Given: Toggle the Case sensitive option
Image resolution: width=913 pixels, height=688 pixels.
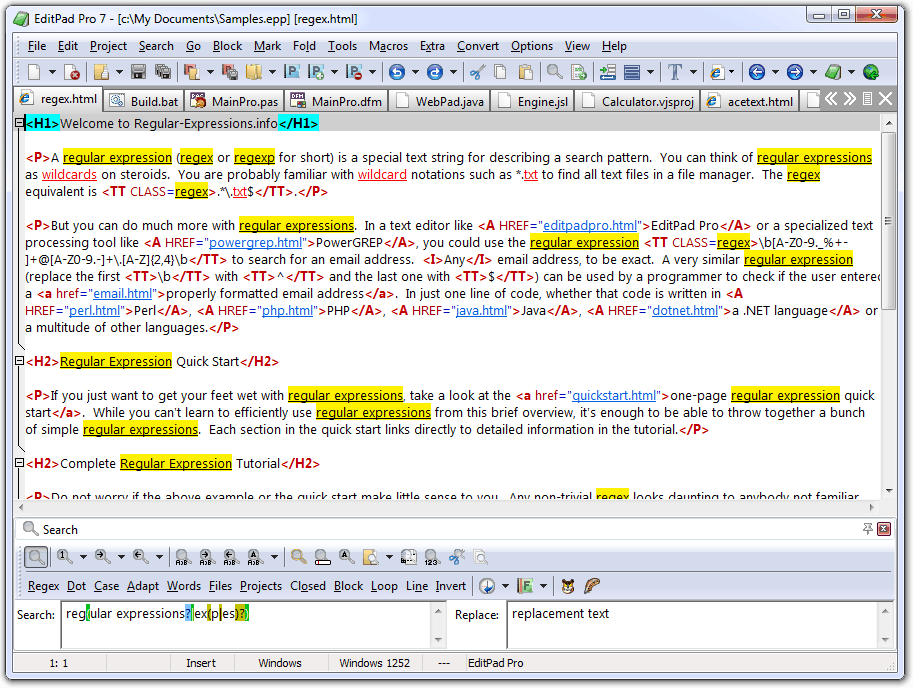Looking at the screenshot, I should click(107, 586).
